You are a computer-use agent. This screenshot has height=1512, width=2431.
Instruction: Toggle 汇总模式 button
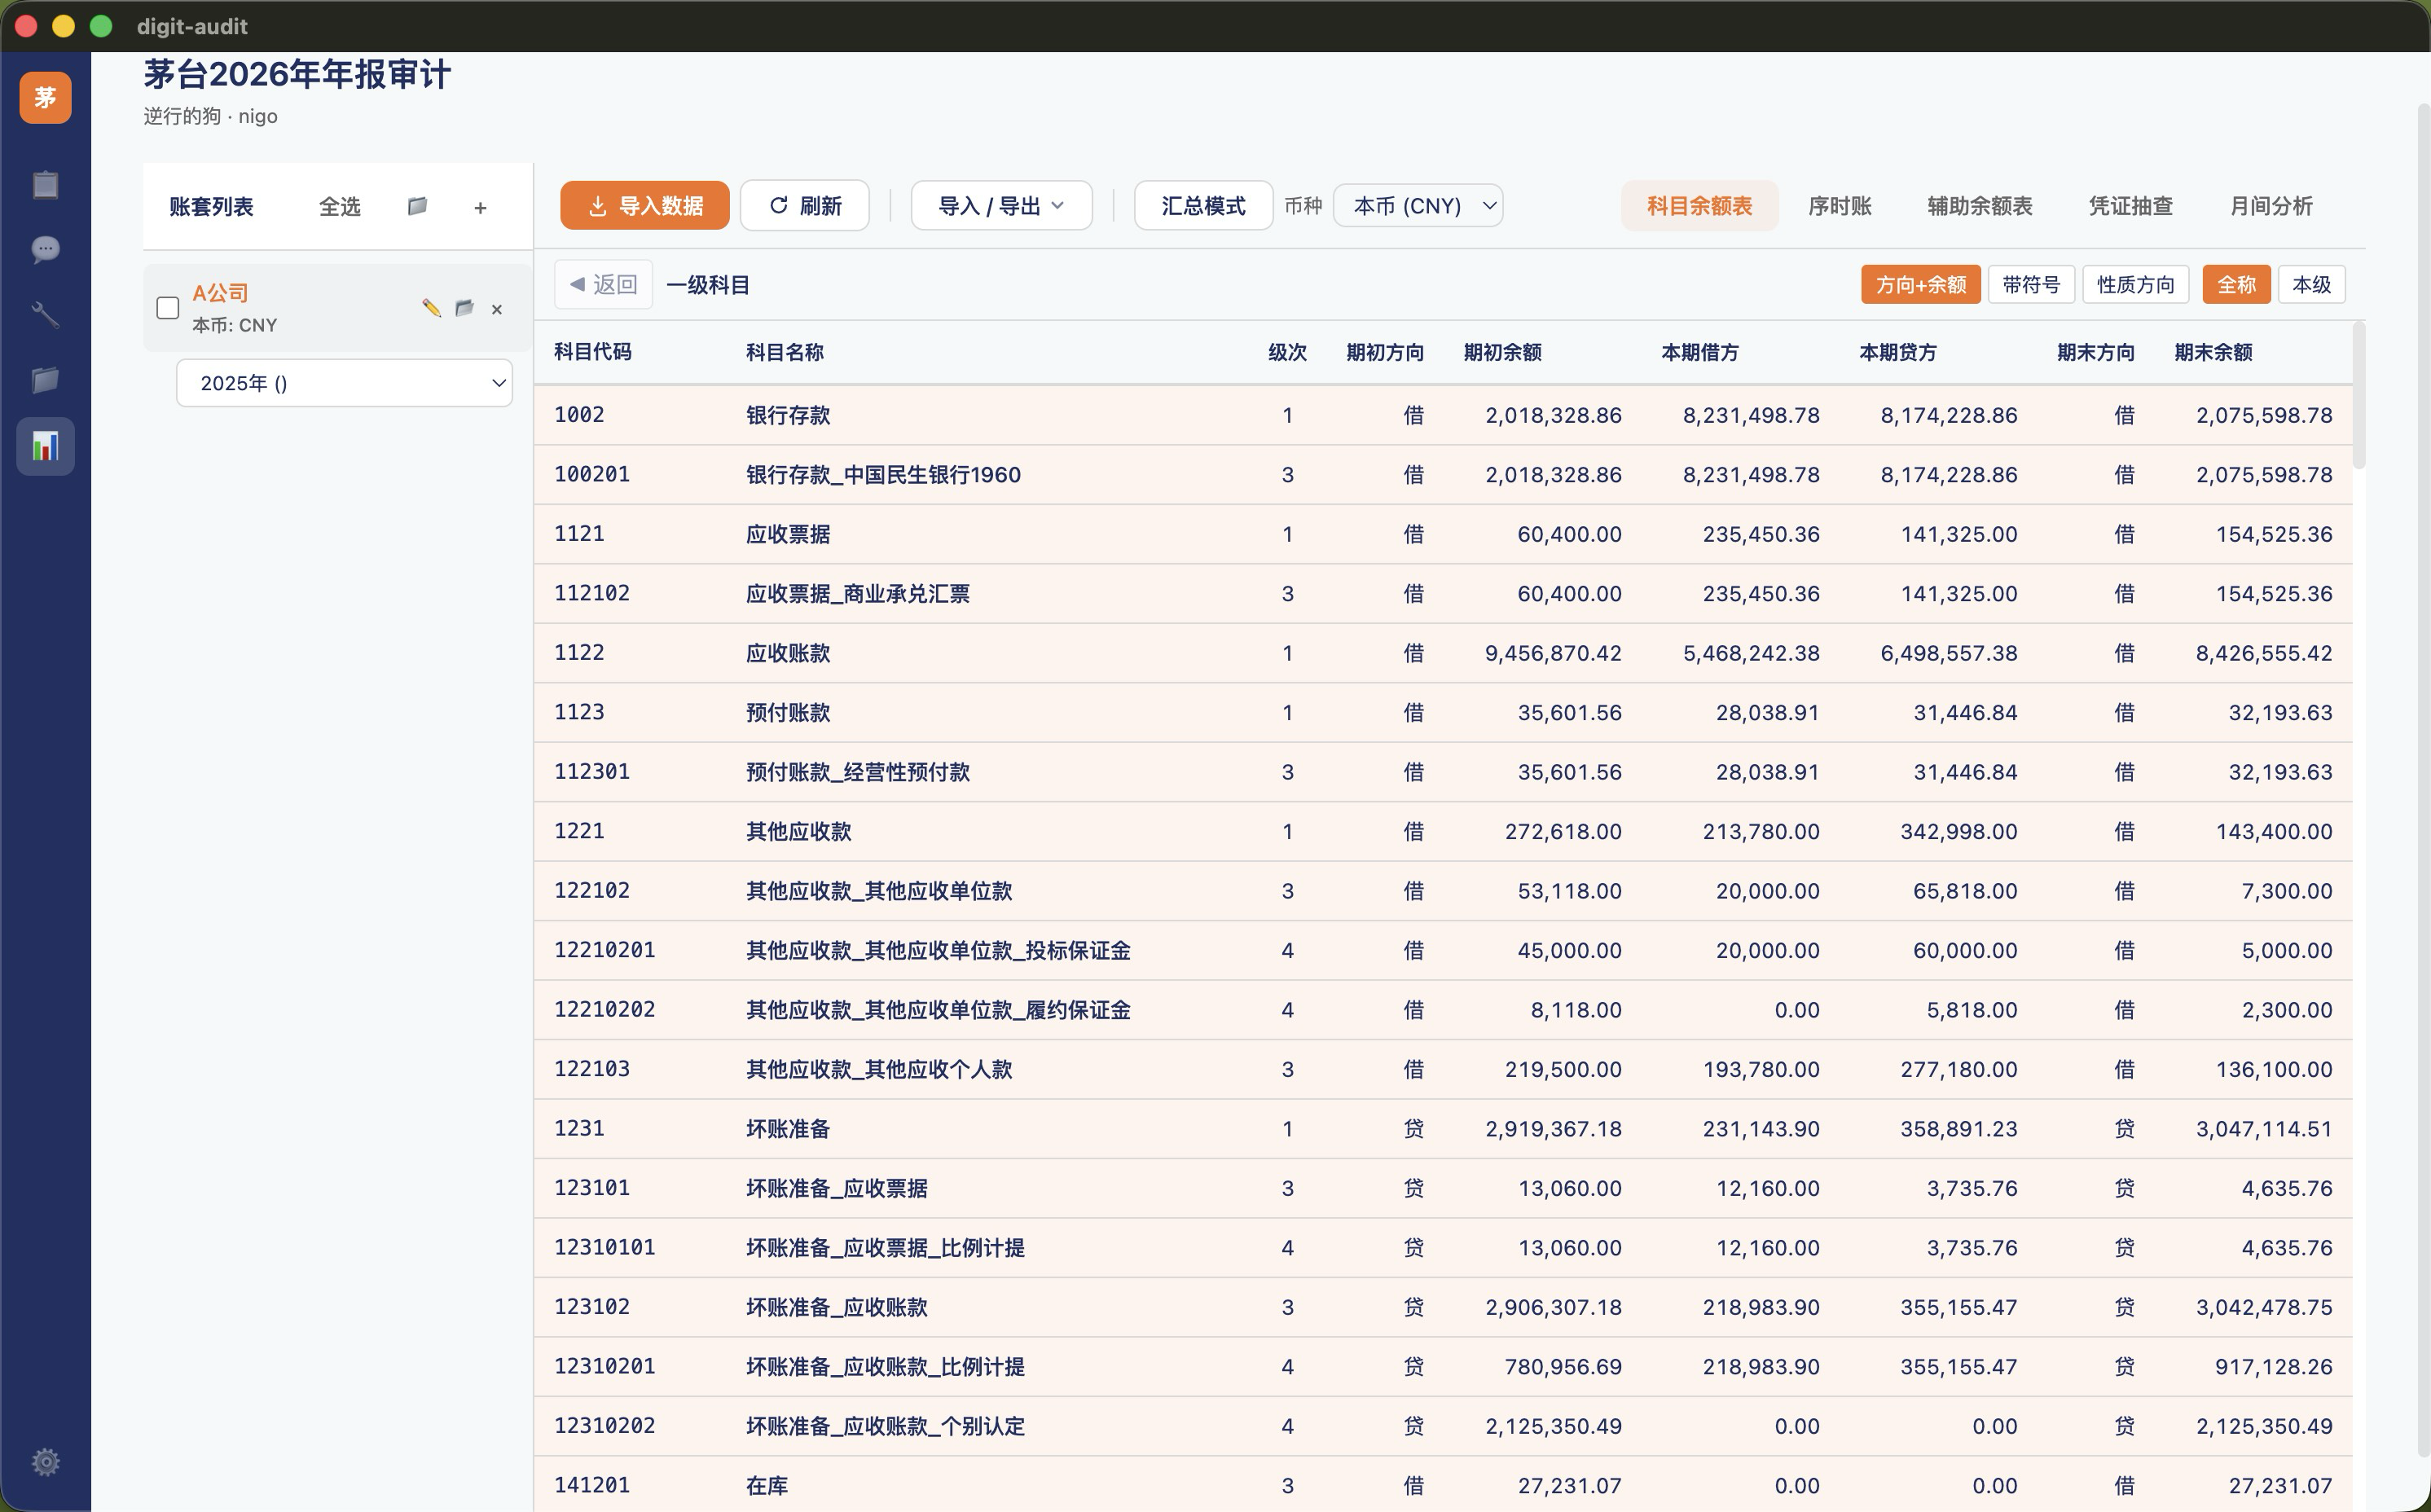pyautogui.click(x=1203, y=206)
